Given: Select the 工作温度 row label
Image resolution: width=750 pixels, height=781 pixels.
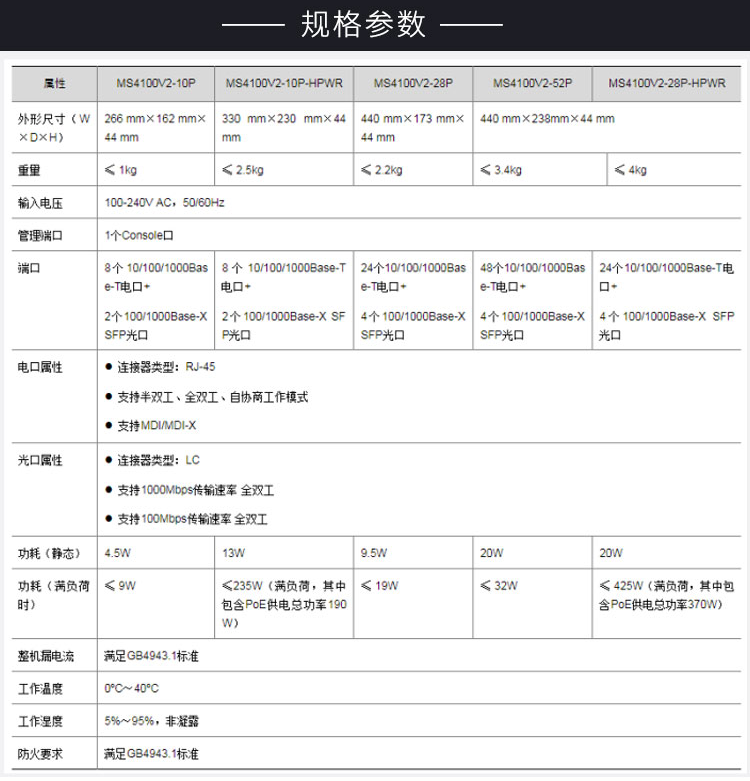Looking at the screenshot, I should click(x=40, y=689).
